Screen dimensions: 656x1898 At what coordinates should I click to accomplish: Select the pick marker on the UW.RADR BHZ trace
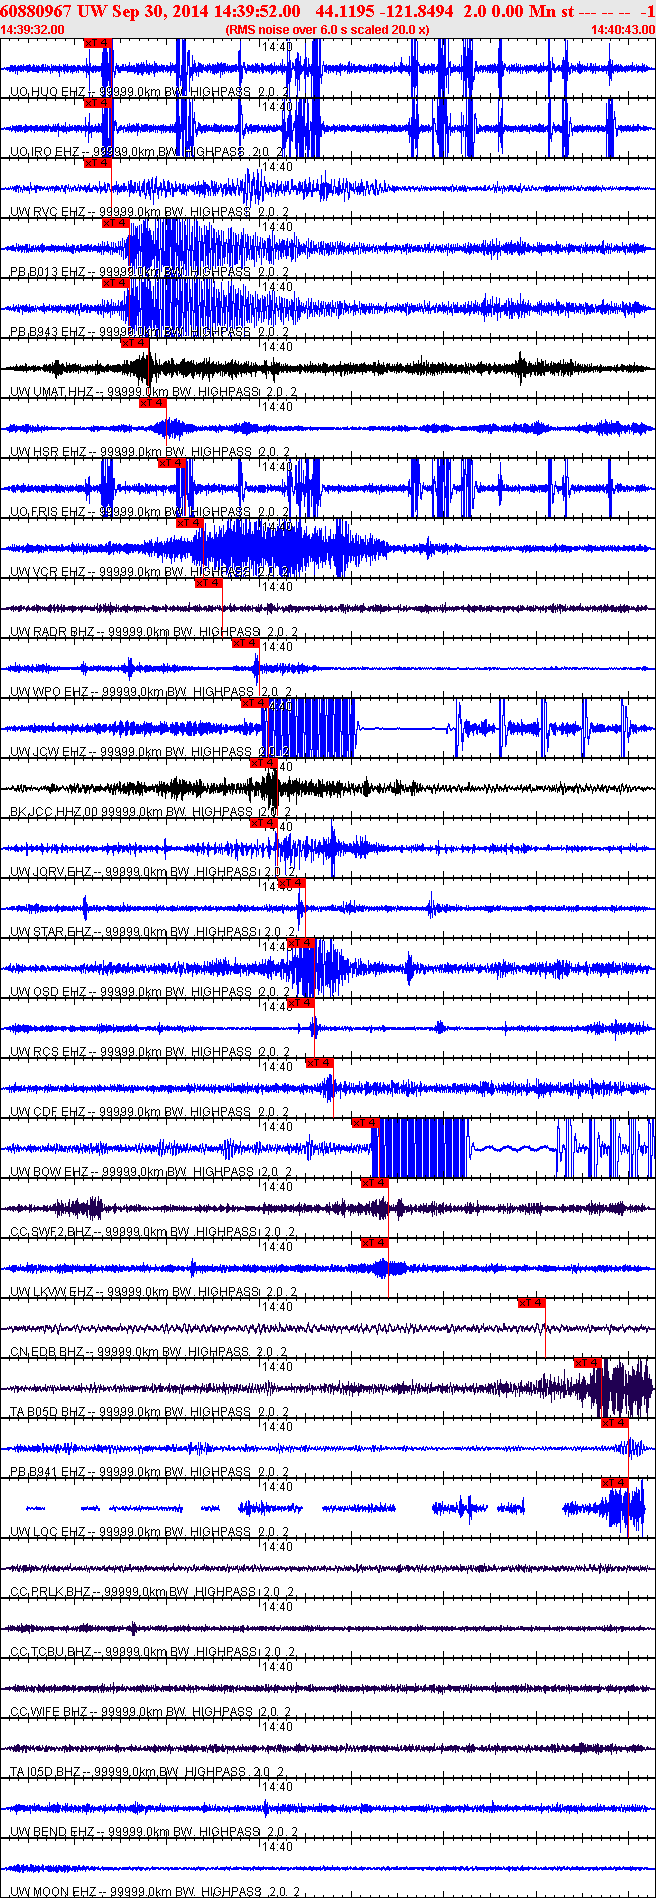pyautogui.click(x=209, y=583)
